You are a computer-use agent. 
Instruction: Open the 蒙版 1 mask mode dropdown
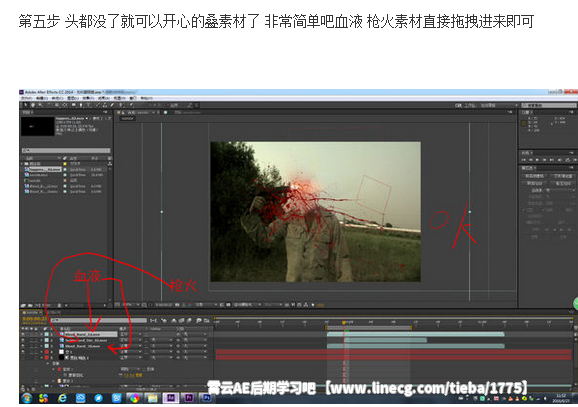pos(130,369)
